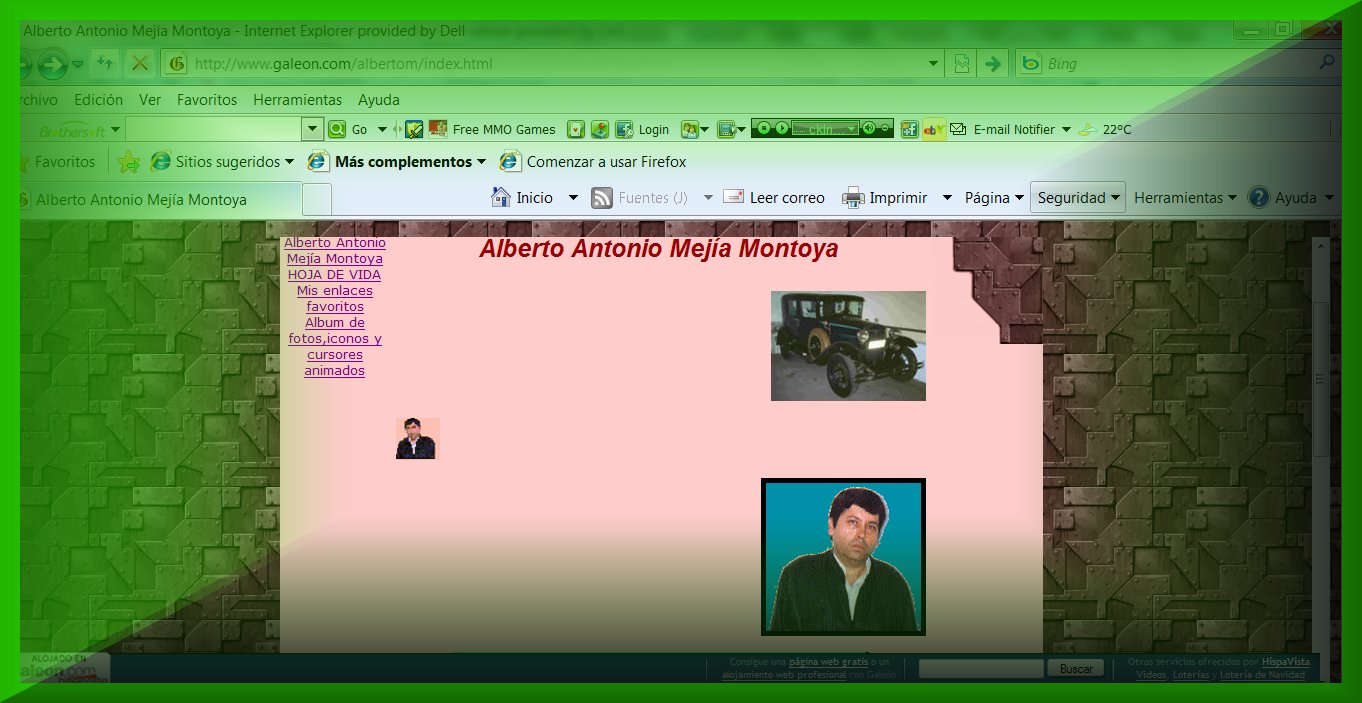Open the Seguridad command bar menu
The image size is (1362, 703).
coord(1078,198)
